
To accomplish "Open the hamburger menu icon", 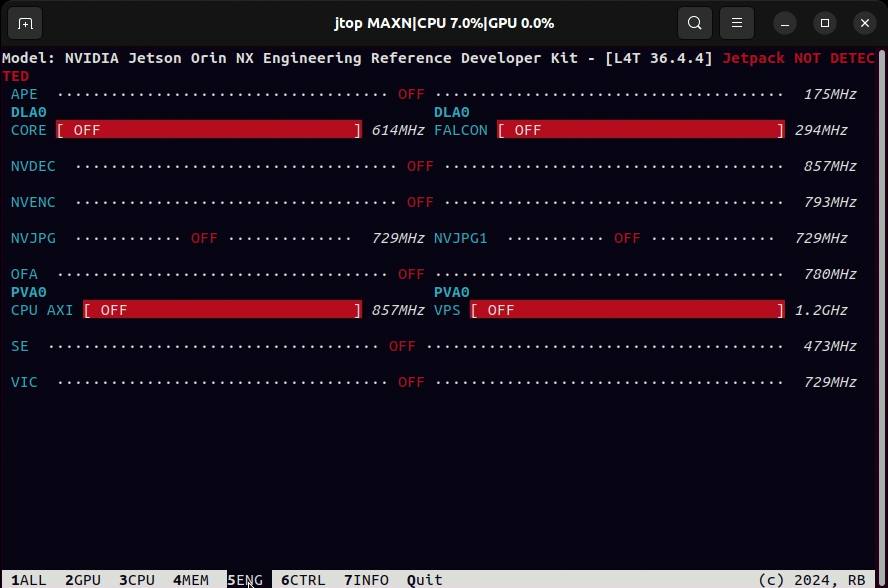I will (x=737, y=23).
